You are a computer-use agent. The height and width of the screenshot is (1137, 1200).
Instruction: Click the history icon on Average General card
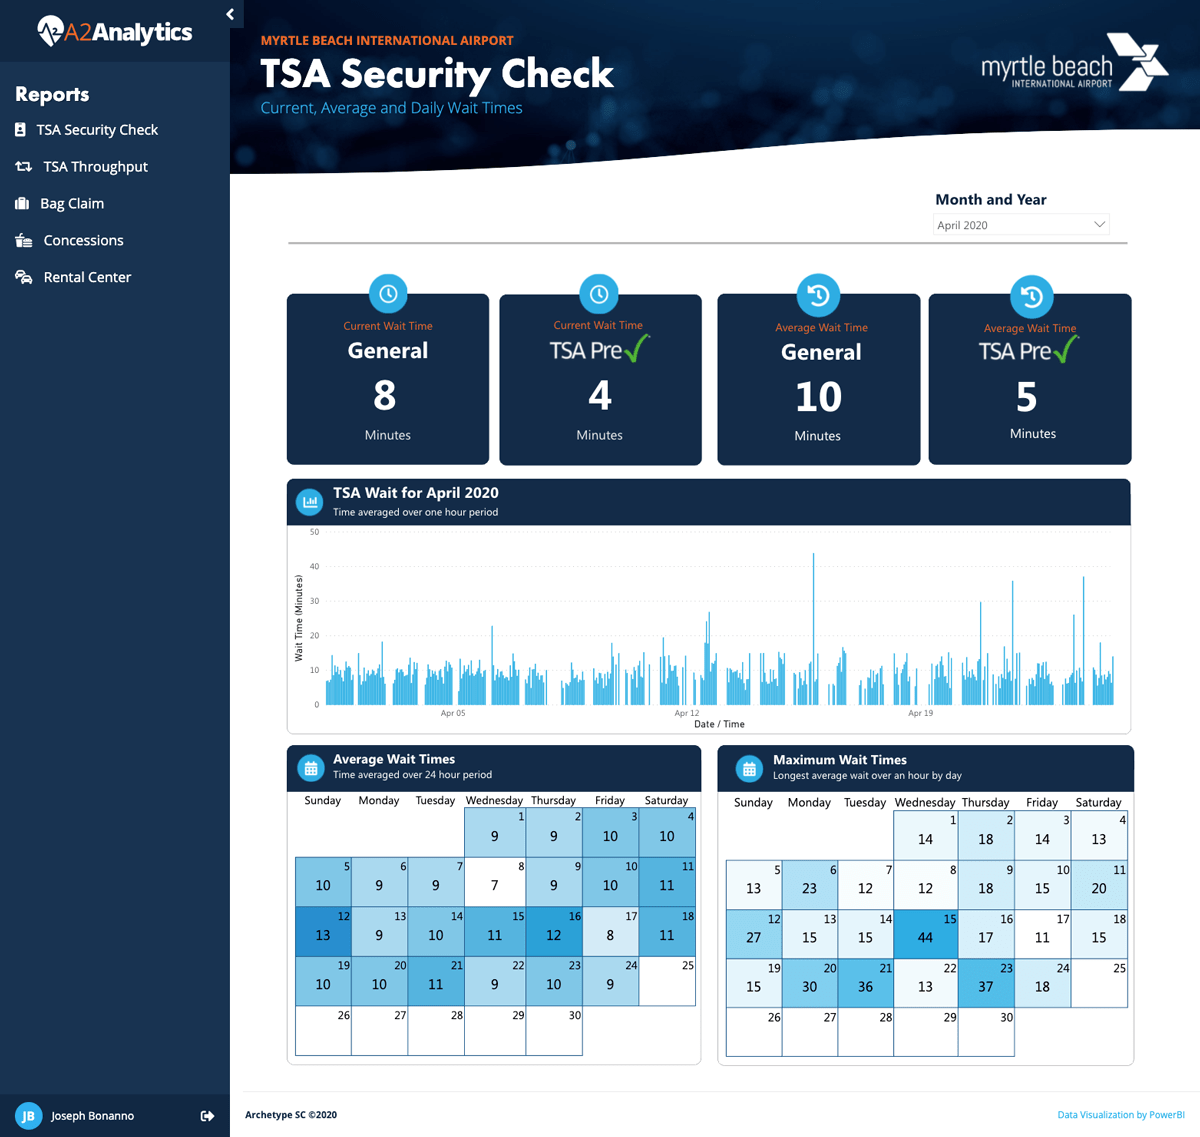[x=818, y=295]
